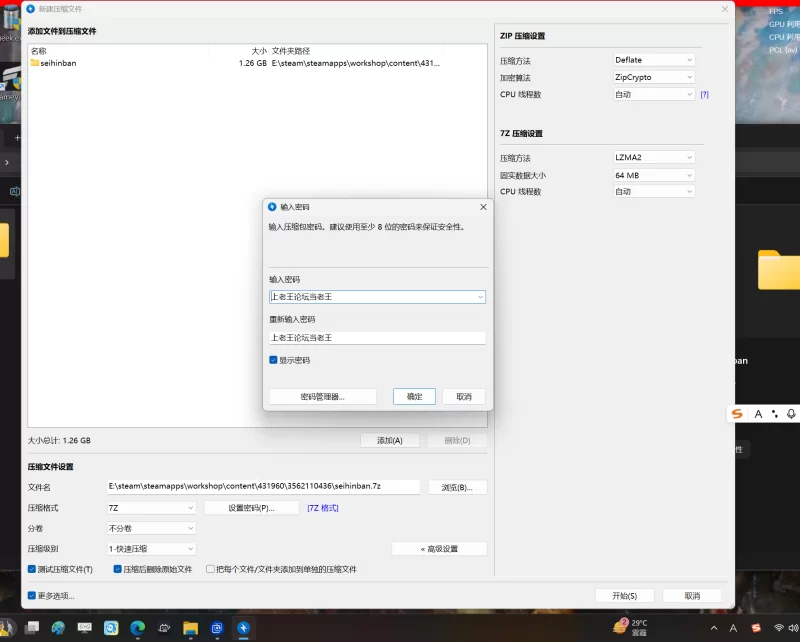Collapse settings with « 高级设置 button
Viewport: 800px width, 642px height.
(x=439, y=549)
